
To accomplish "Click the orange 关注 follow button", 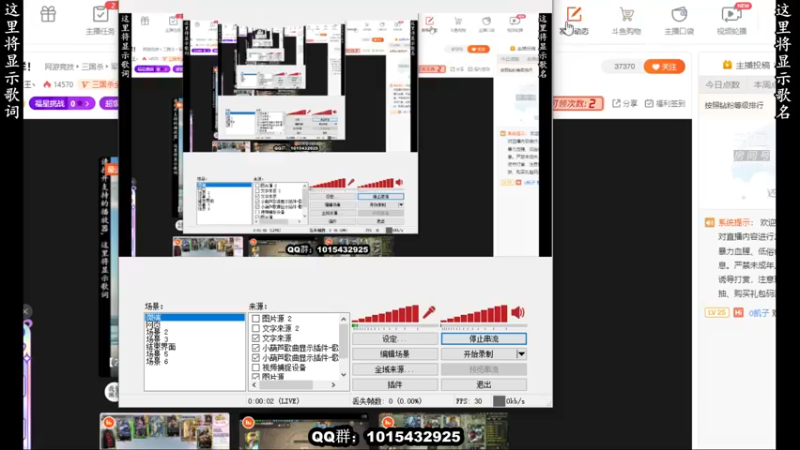I will (x=664, y=67).
